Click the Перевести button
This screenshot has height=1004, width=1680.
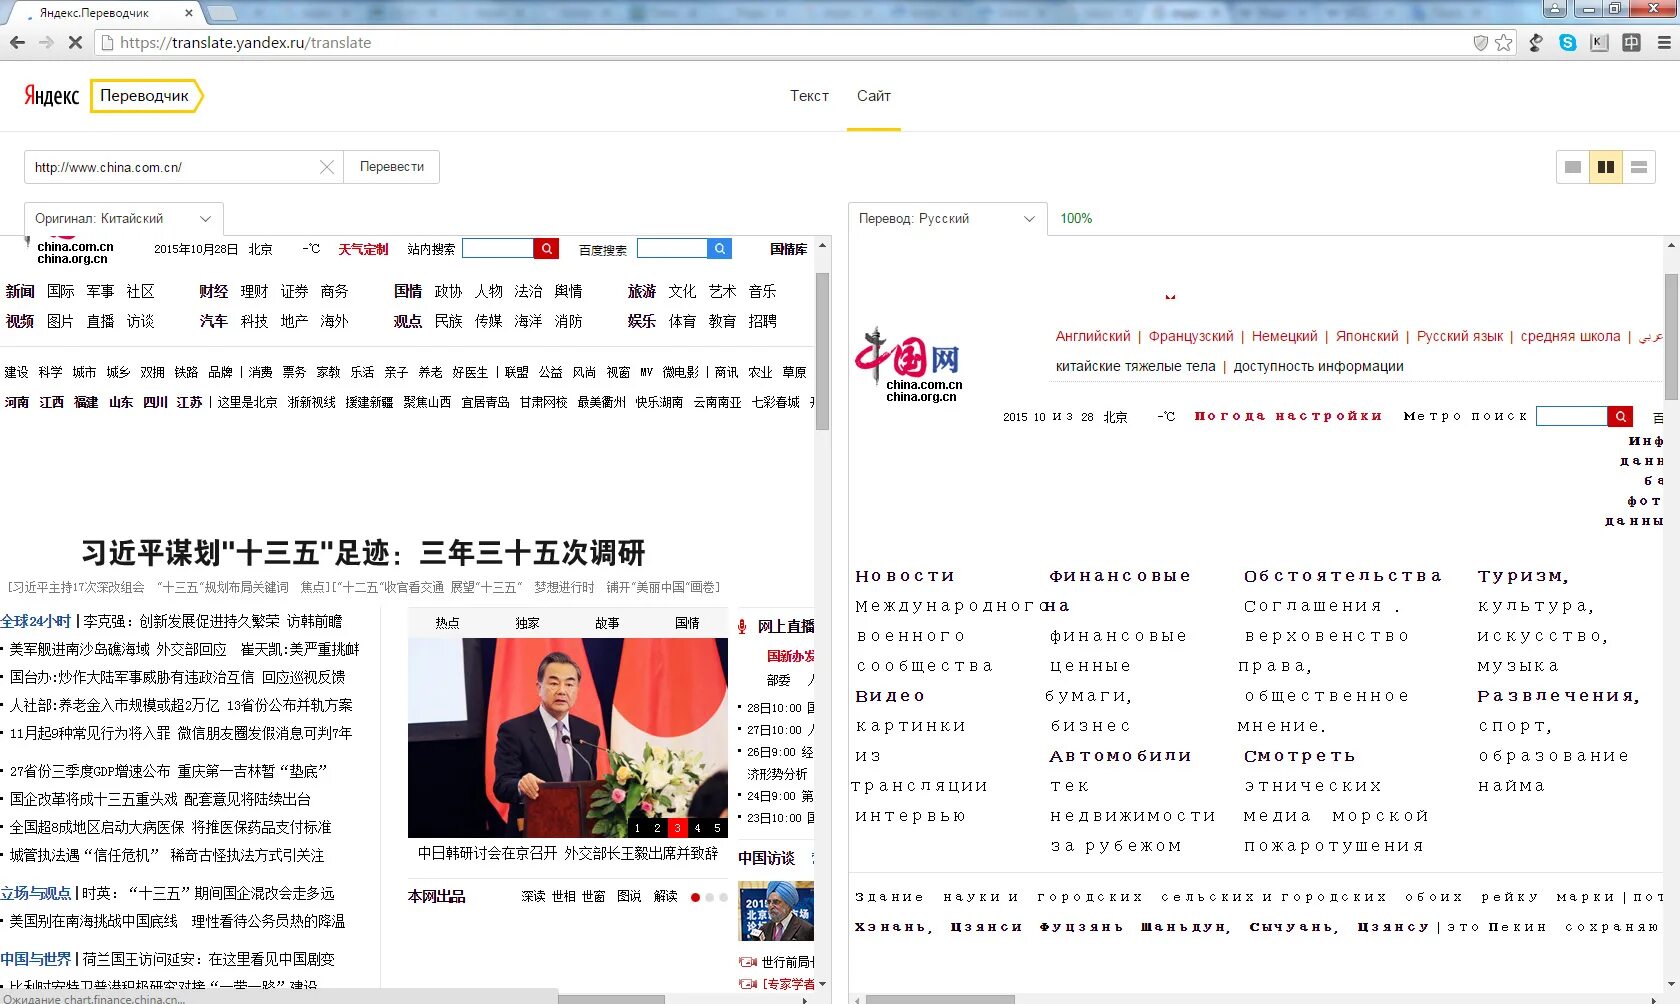pyautogui.click(x=392, y=167)
